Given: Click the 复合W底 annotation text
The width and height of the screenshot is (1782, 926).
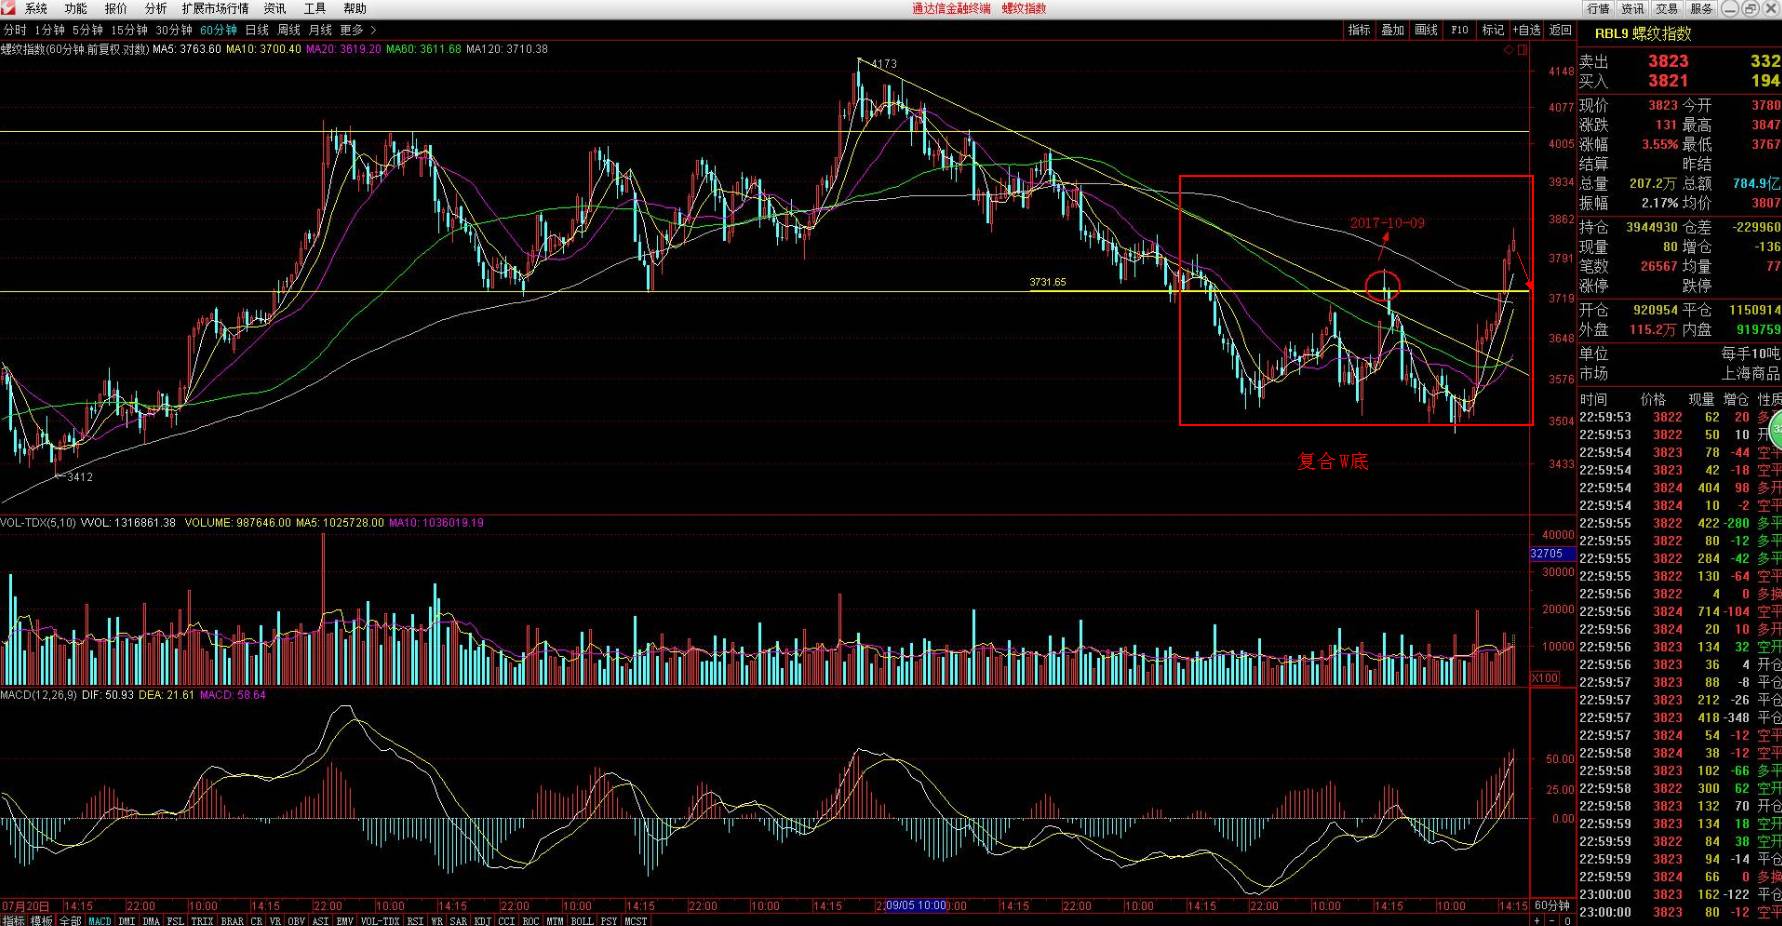Looking at the screenshot, I should click(x=1332, y=461).
